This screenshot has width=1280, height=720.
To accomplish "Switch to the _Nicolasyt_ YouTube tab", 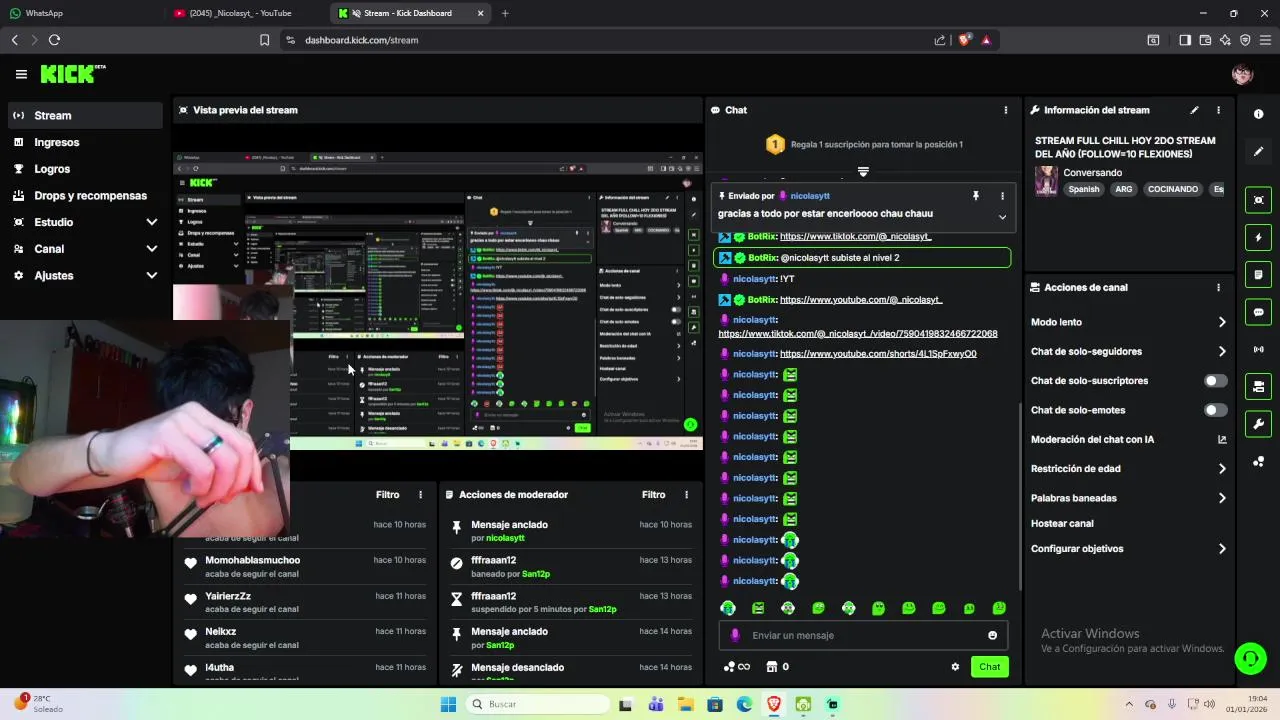I will pyautogui.click(x=246, y=13).
